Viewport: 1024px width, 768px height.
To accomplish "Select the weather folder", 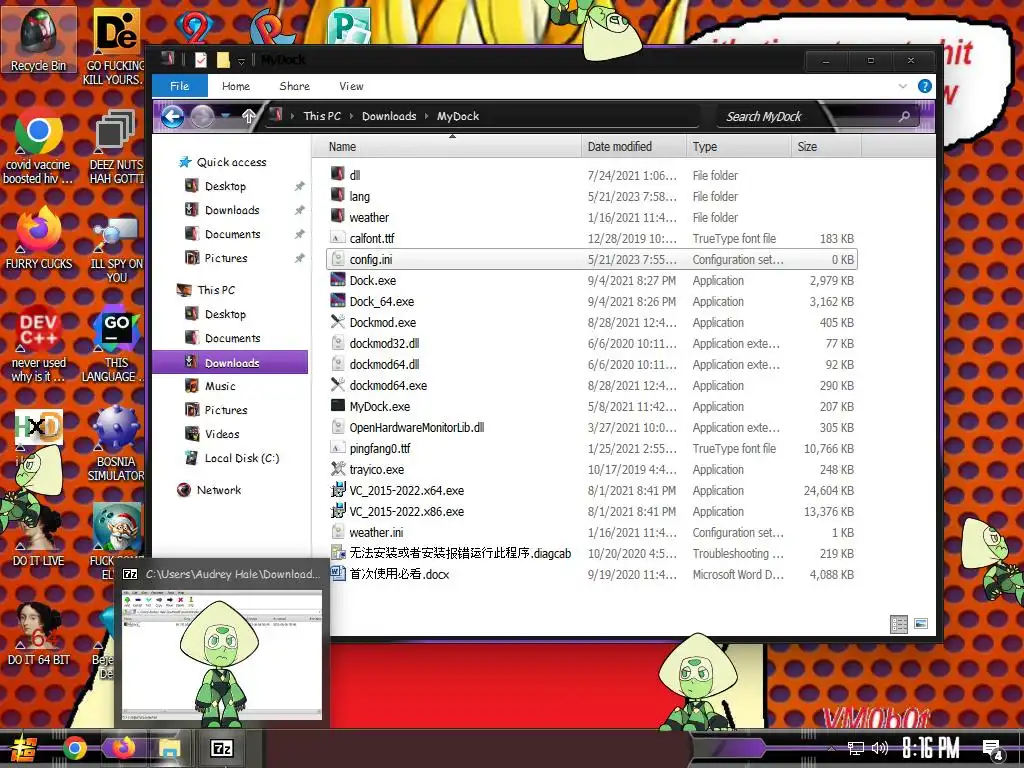I will [x=368, y=217].
